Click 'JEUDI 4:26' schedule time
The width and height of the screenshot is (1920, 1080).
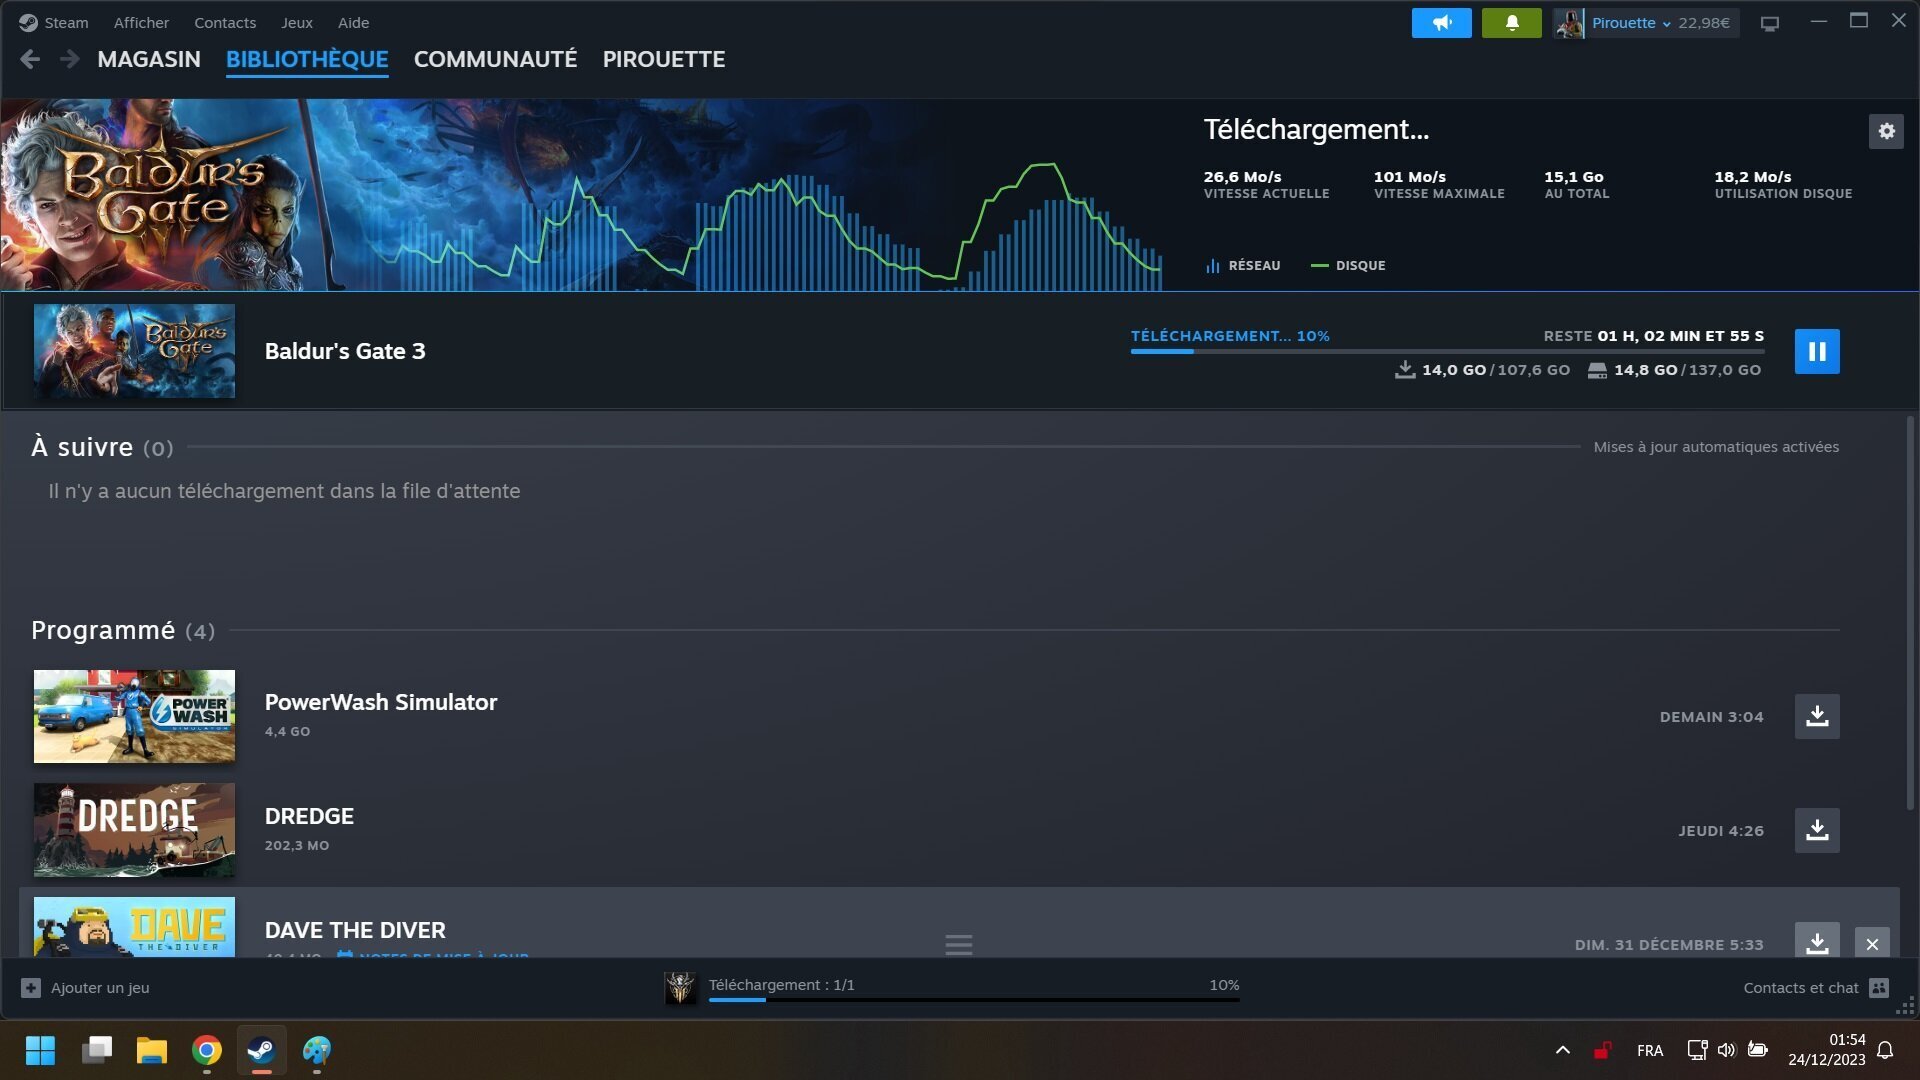point(1720,831)
